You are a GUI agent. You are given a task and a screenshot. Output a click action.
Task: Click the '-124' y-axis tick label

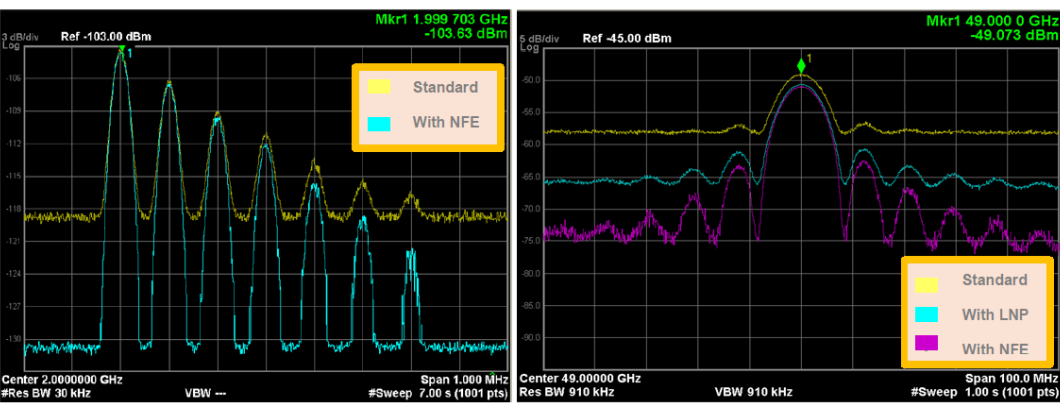click(16, 274)
